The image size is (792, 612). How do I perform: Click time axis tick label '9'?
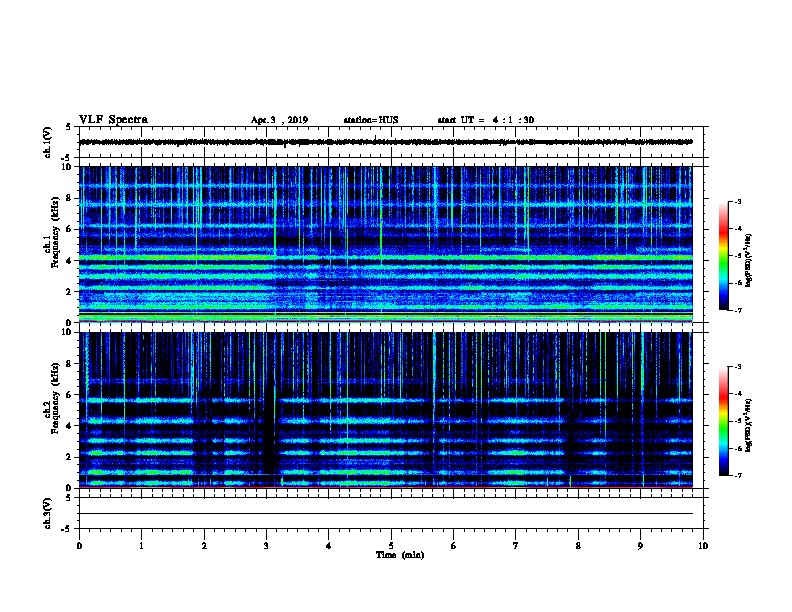tap(640, 546)
